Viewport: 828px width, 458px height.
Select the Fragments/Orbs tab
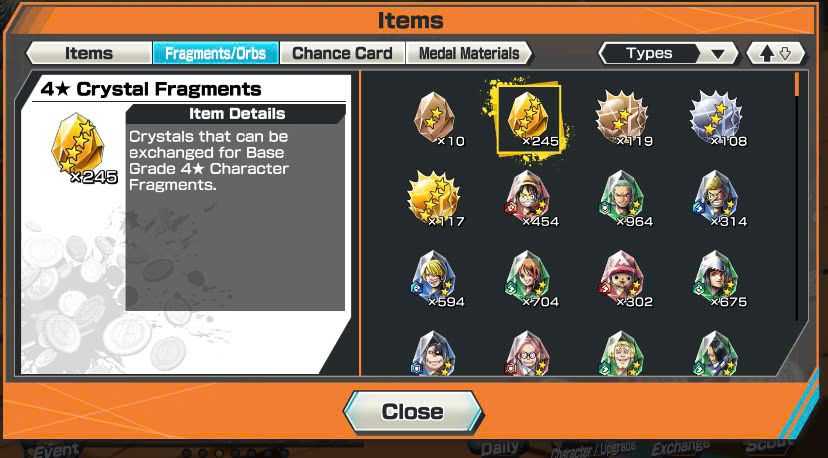215,53
